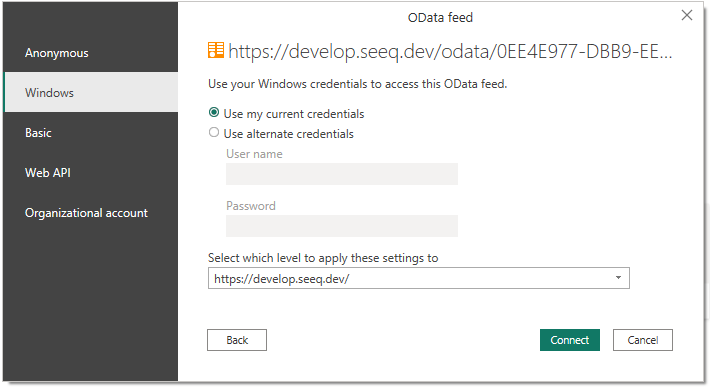Expand the settings level dropdown arrow

click(x=618, y=277)
